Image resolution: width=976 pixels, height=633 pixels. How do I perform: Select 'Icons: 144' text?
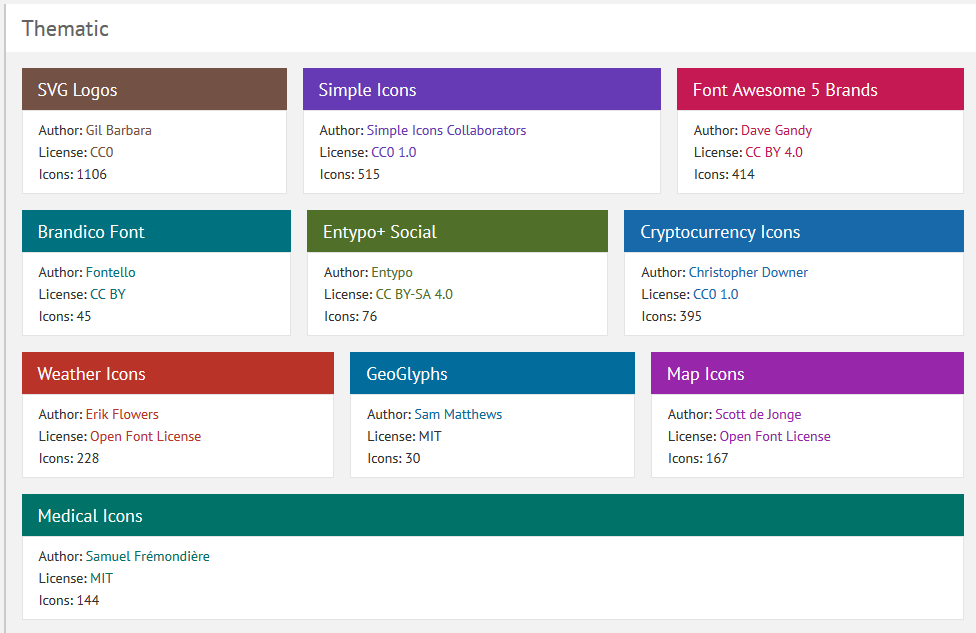69,600
